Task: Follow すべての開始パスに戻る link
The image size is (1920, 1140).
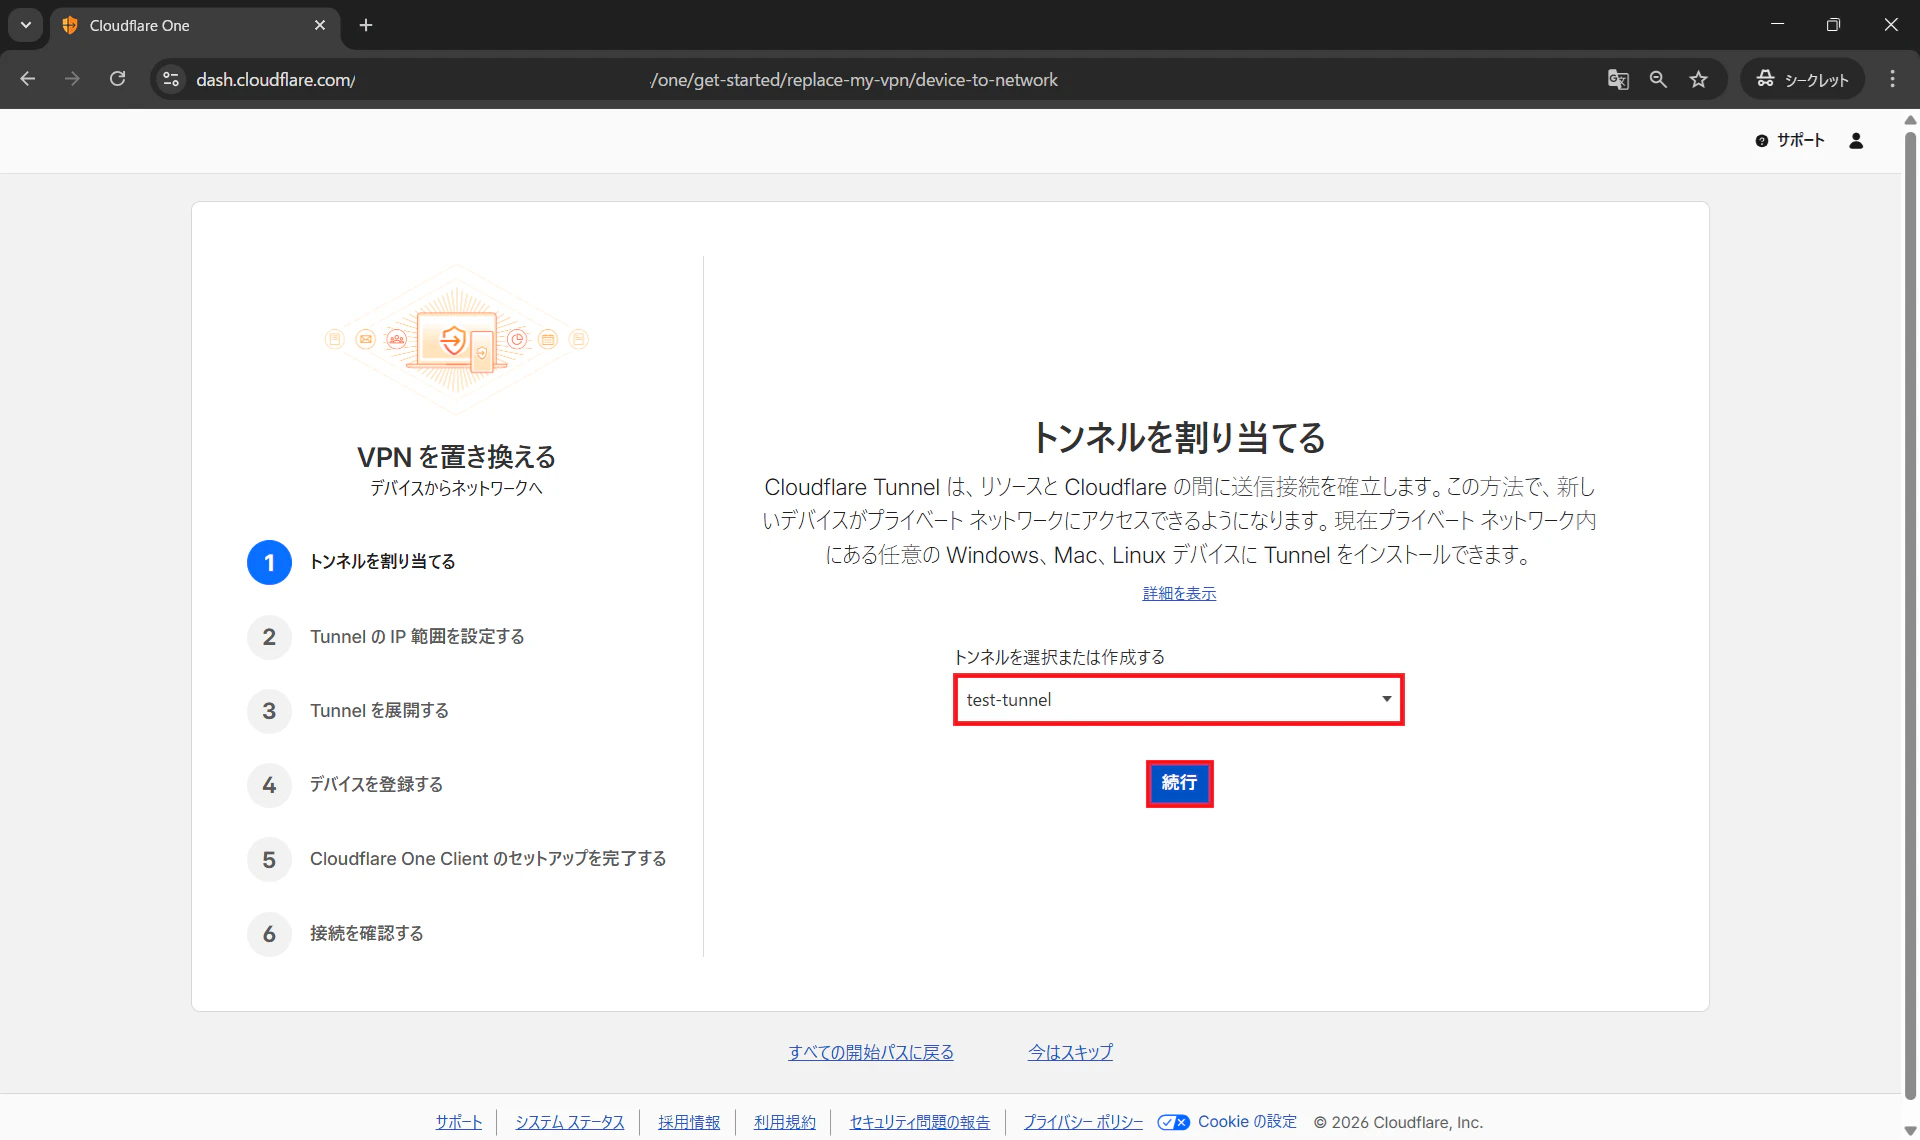Action: point(871,1052)
